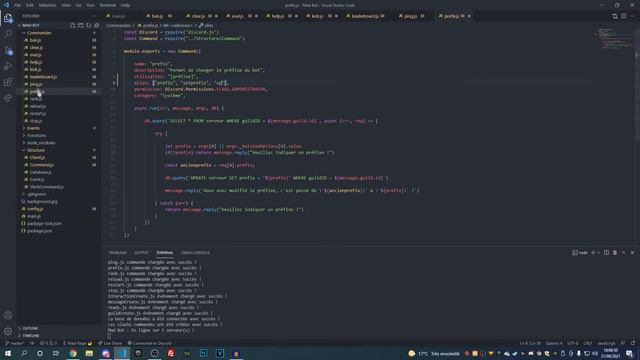Open Windows Task View

(56, 353)
